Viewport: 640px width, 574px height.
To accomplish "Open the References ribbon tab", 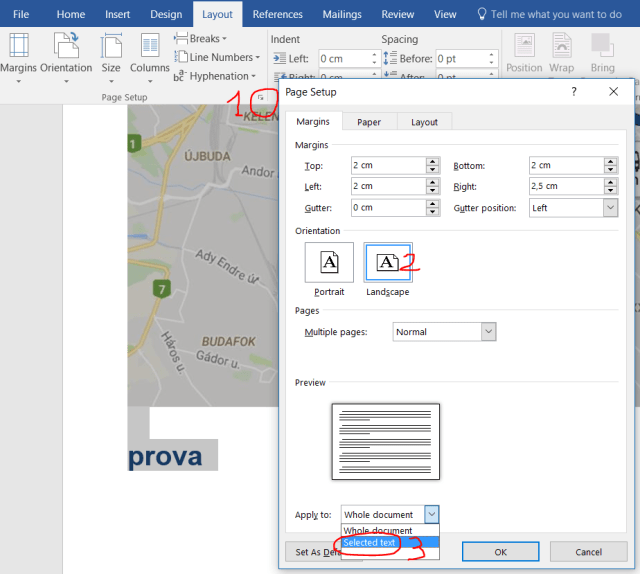I will tap(278, 14).
